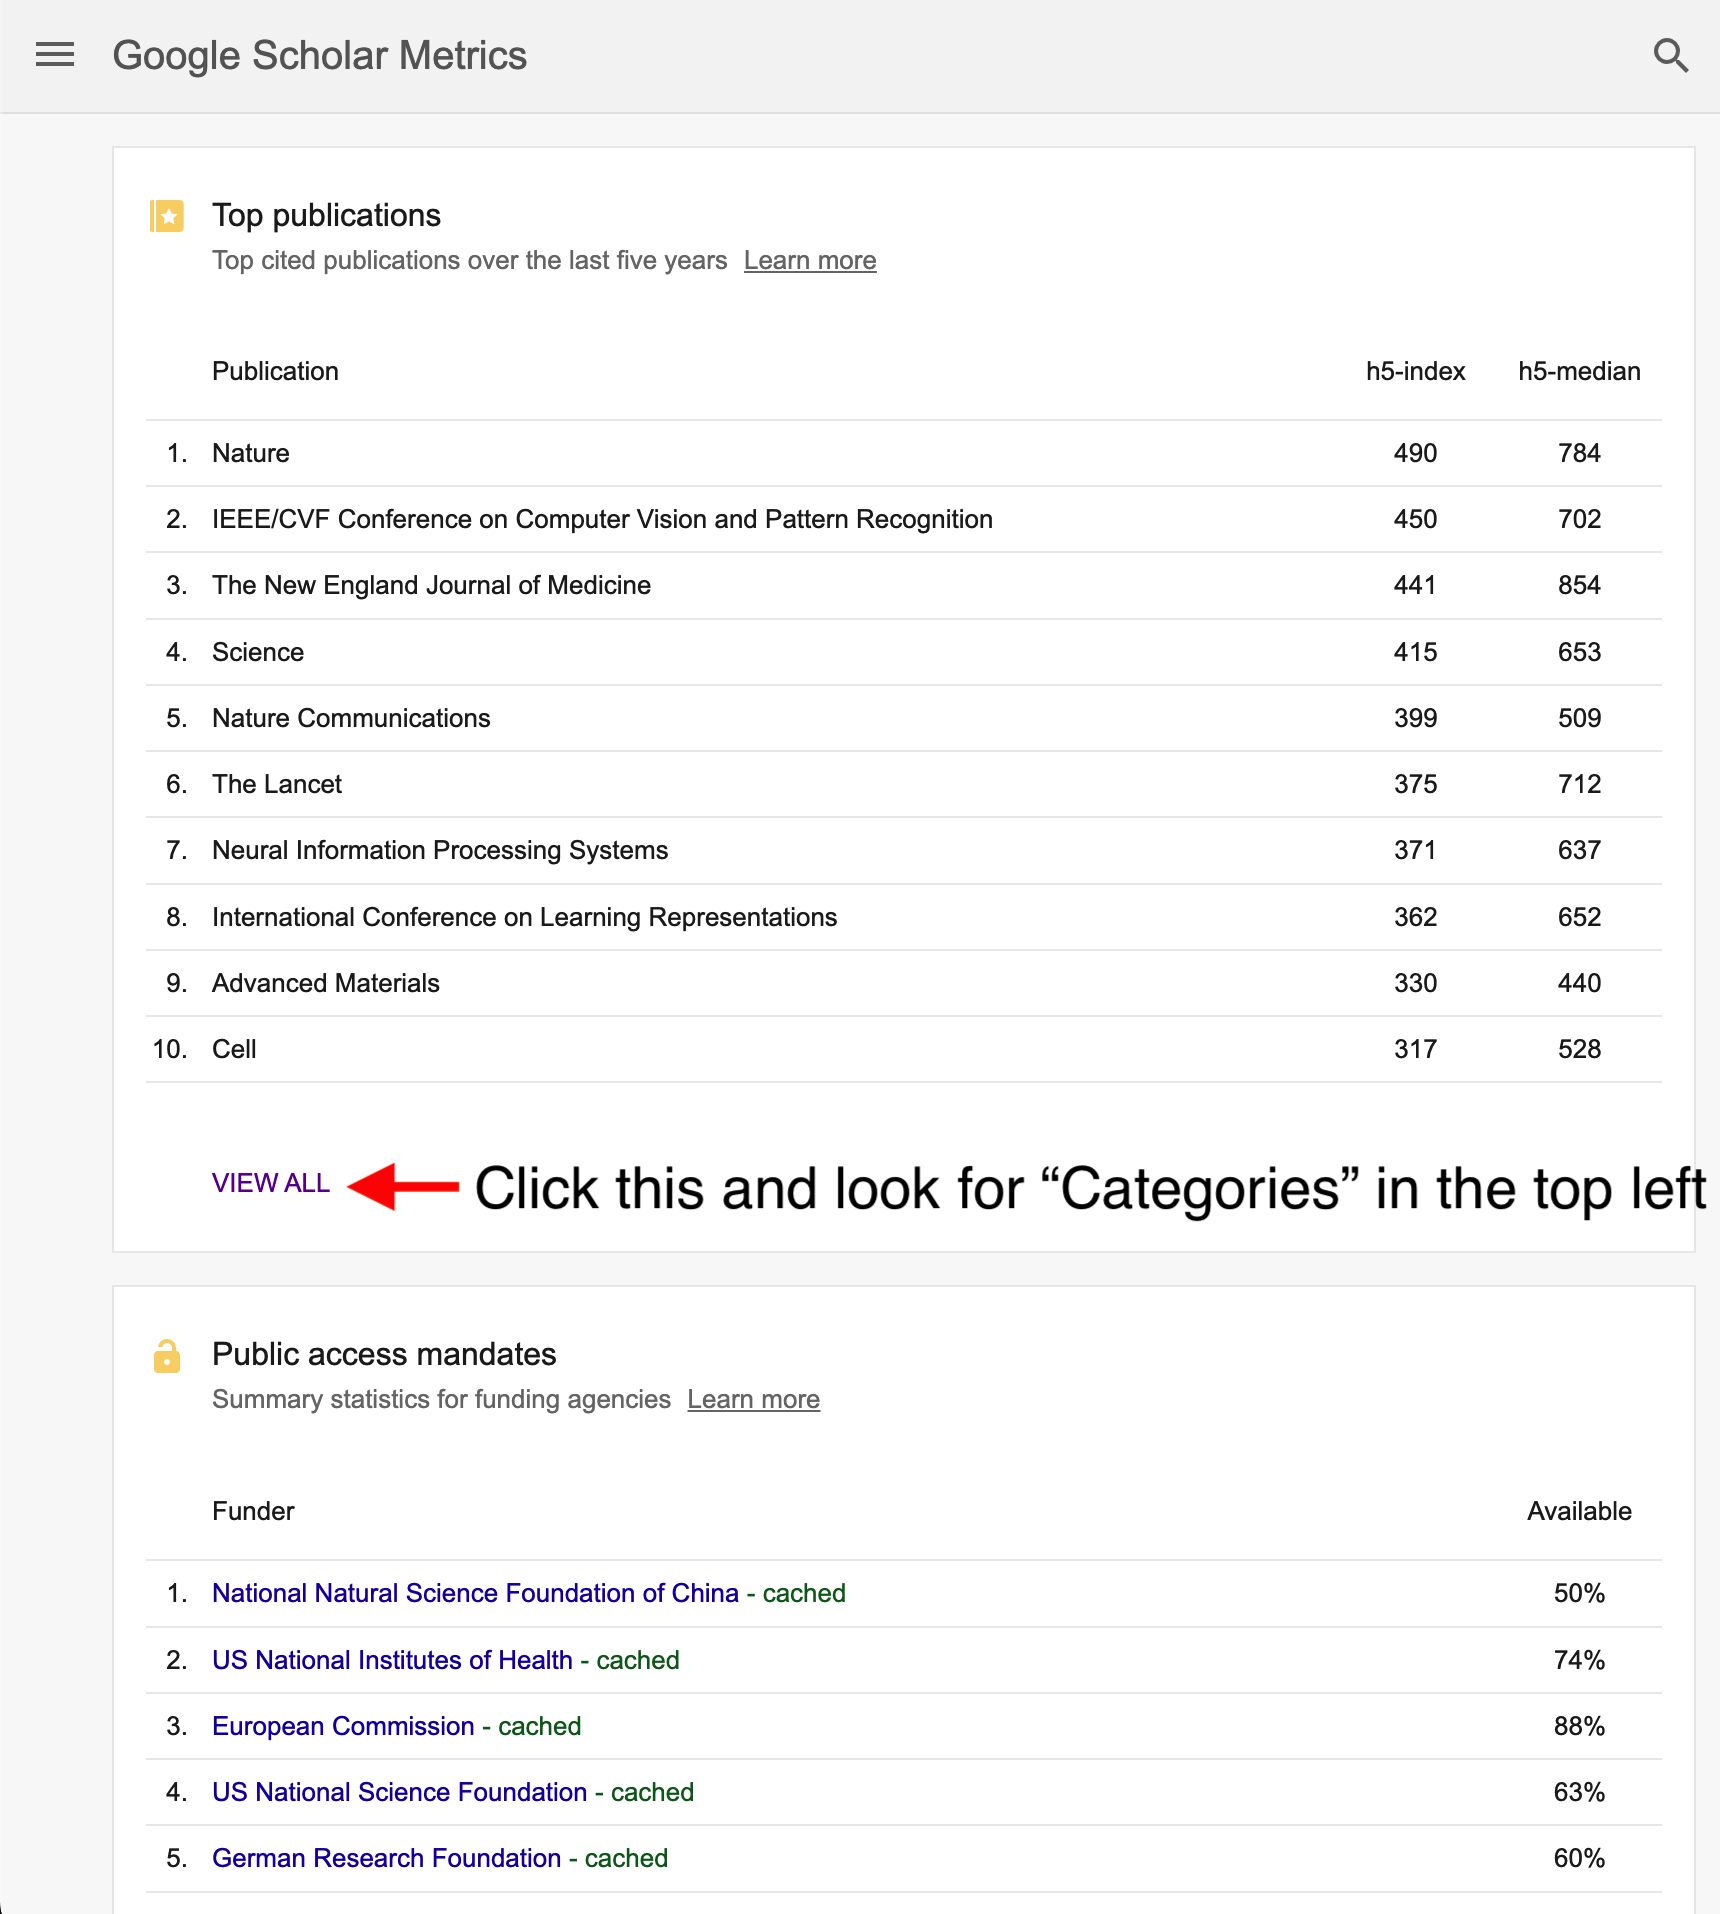Click VIEW ALL under Top publications
Screen dimensions: 1720x1914
pyautogui.click(x=270, y=1183)
